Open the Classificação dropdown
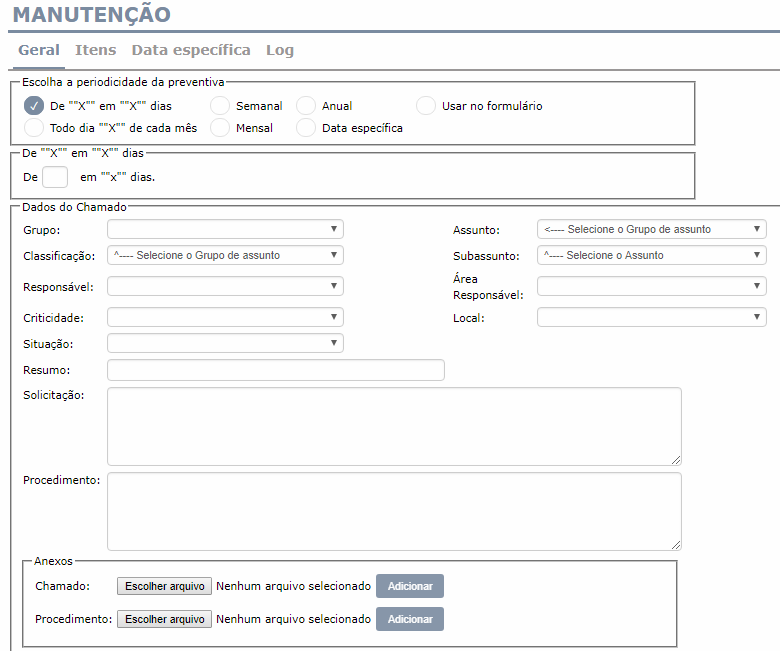This screenshot has width=780, height=651. pyautogui.click(x=225, y=255)
